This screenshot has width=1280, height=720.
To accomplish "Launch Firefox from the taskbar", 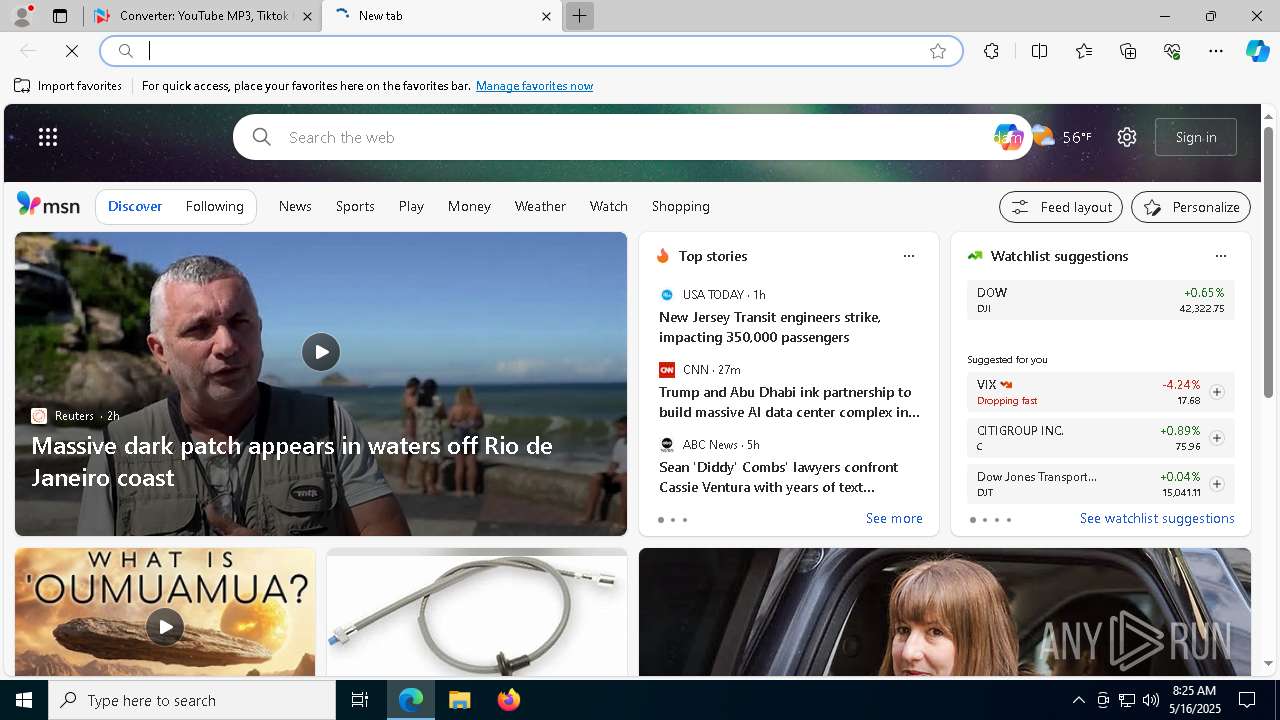I will pos(509,700).
